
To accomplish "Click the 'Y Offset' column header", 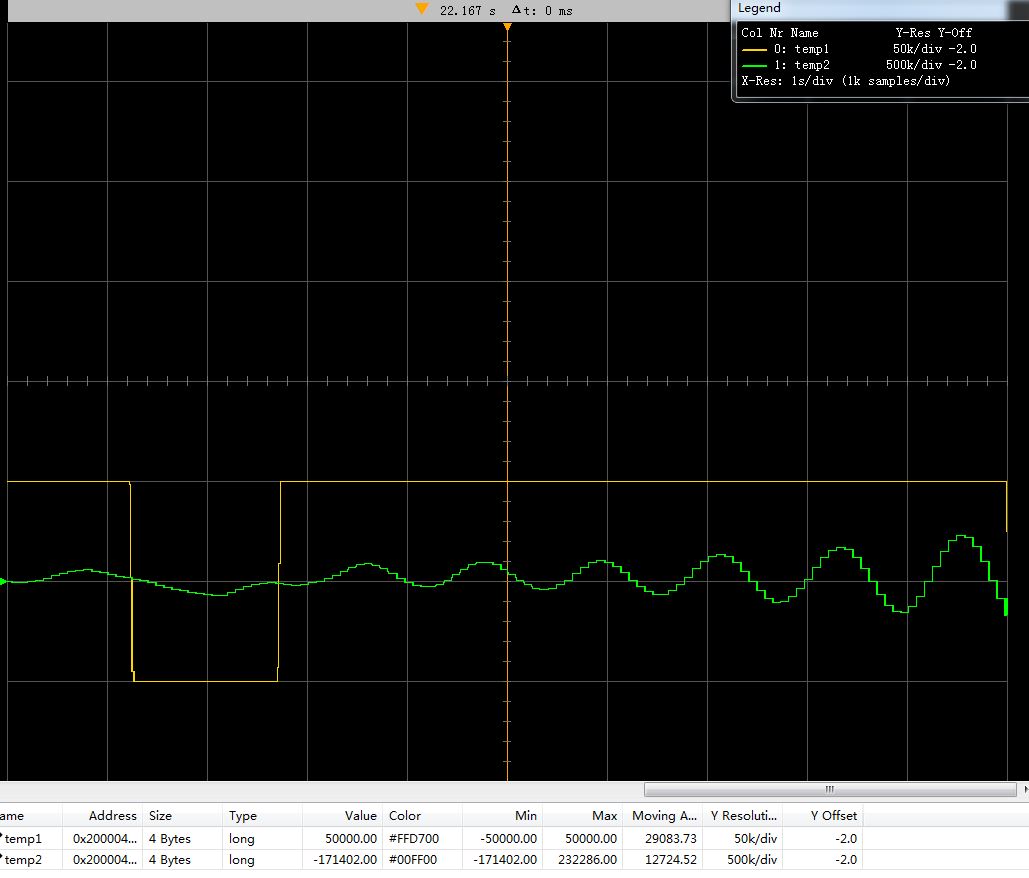I will tap(823, 816).
